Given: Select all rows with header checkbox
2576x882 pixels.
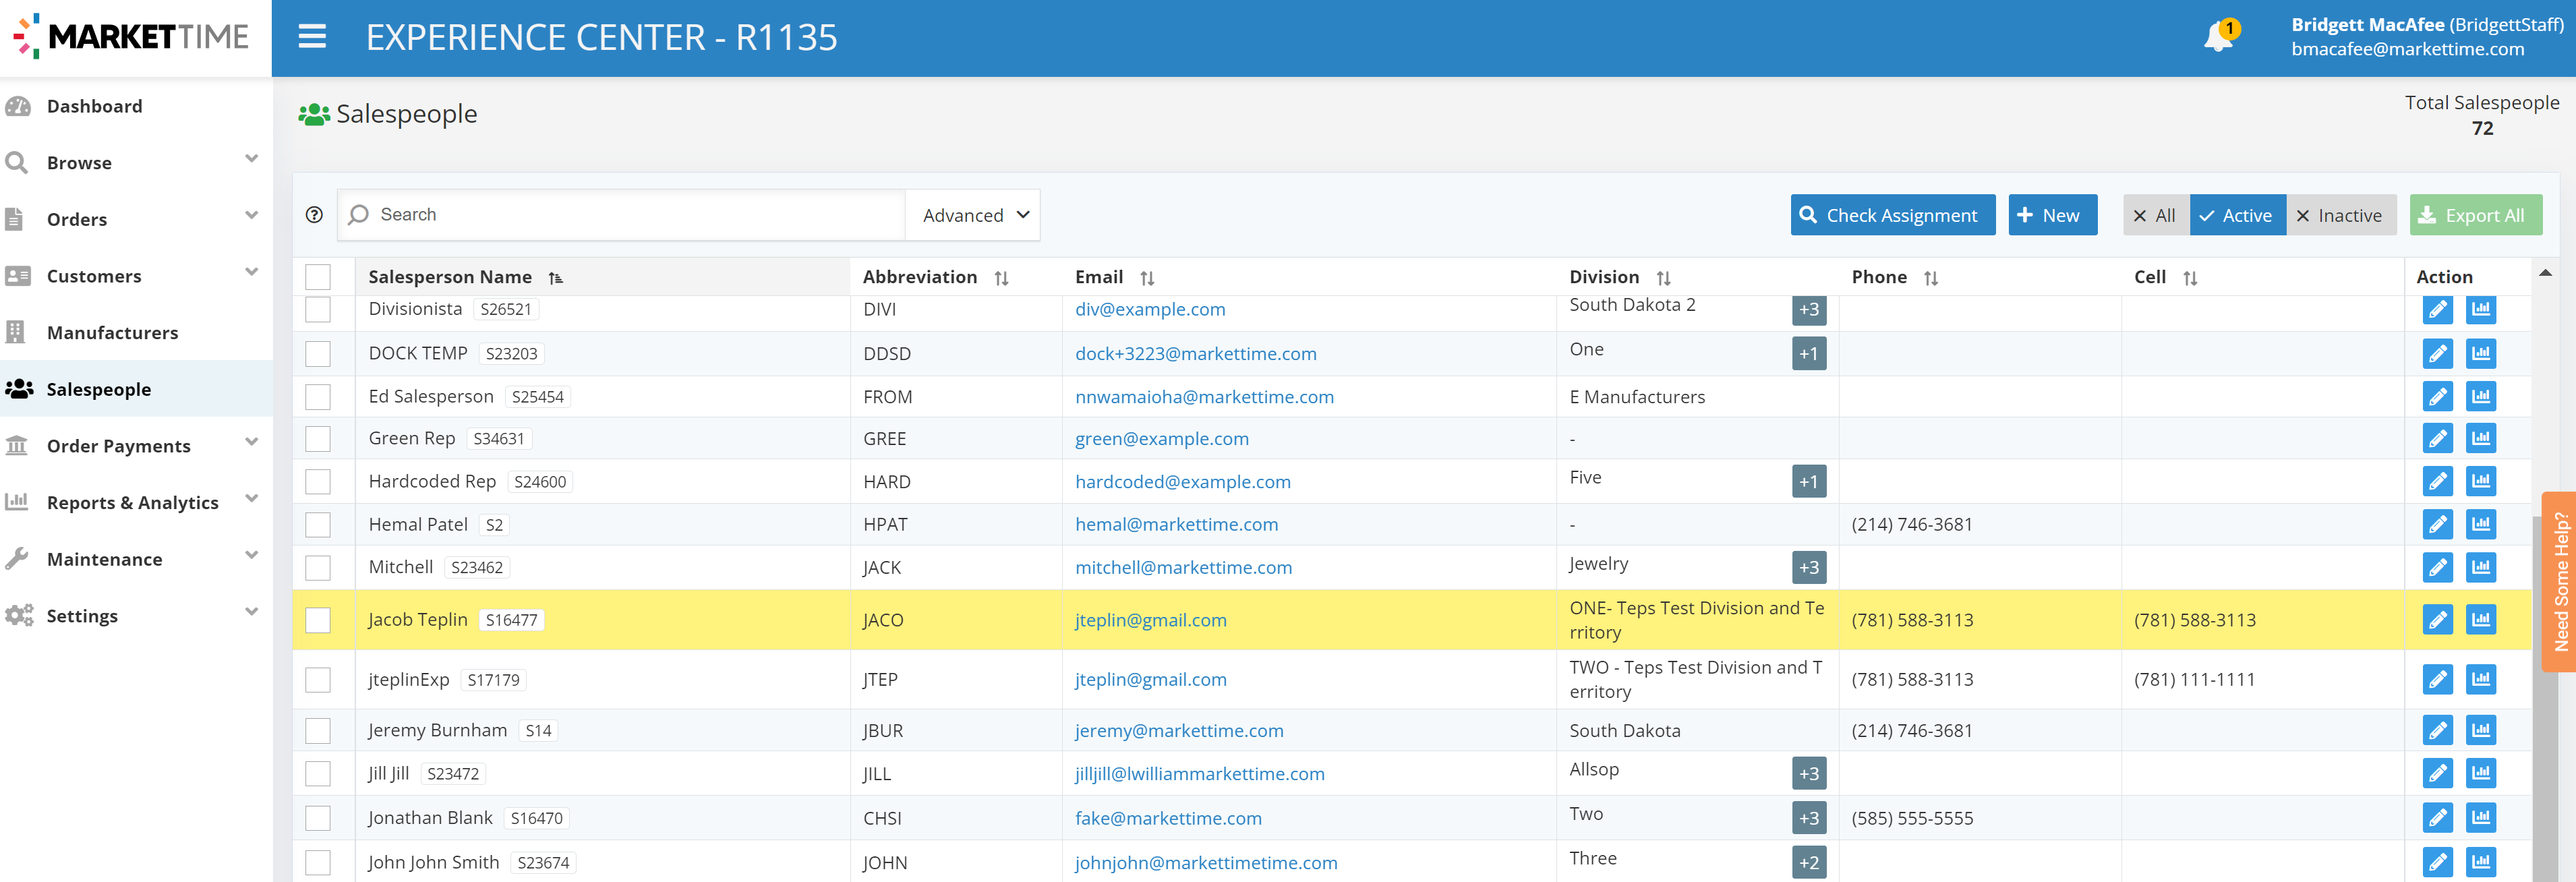Looking at the screenshot, I should coord(318,277).
